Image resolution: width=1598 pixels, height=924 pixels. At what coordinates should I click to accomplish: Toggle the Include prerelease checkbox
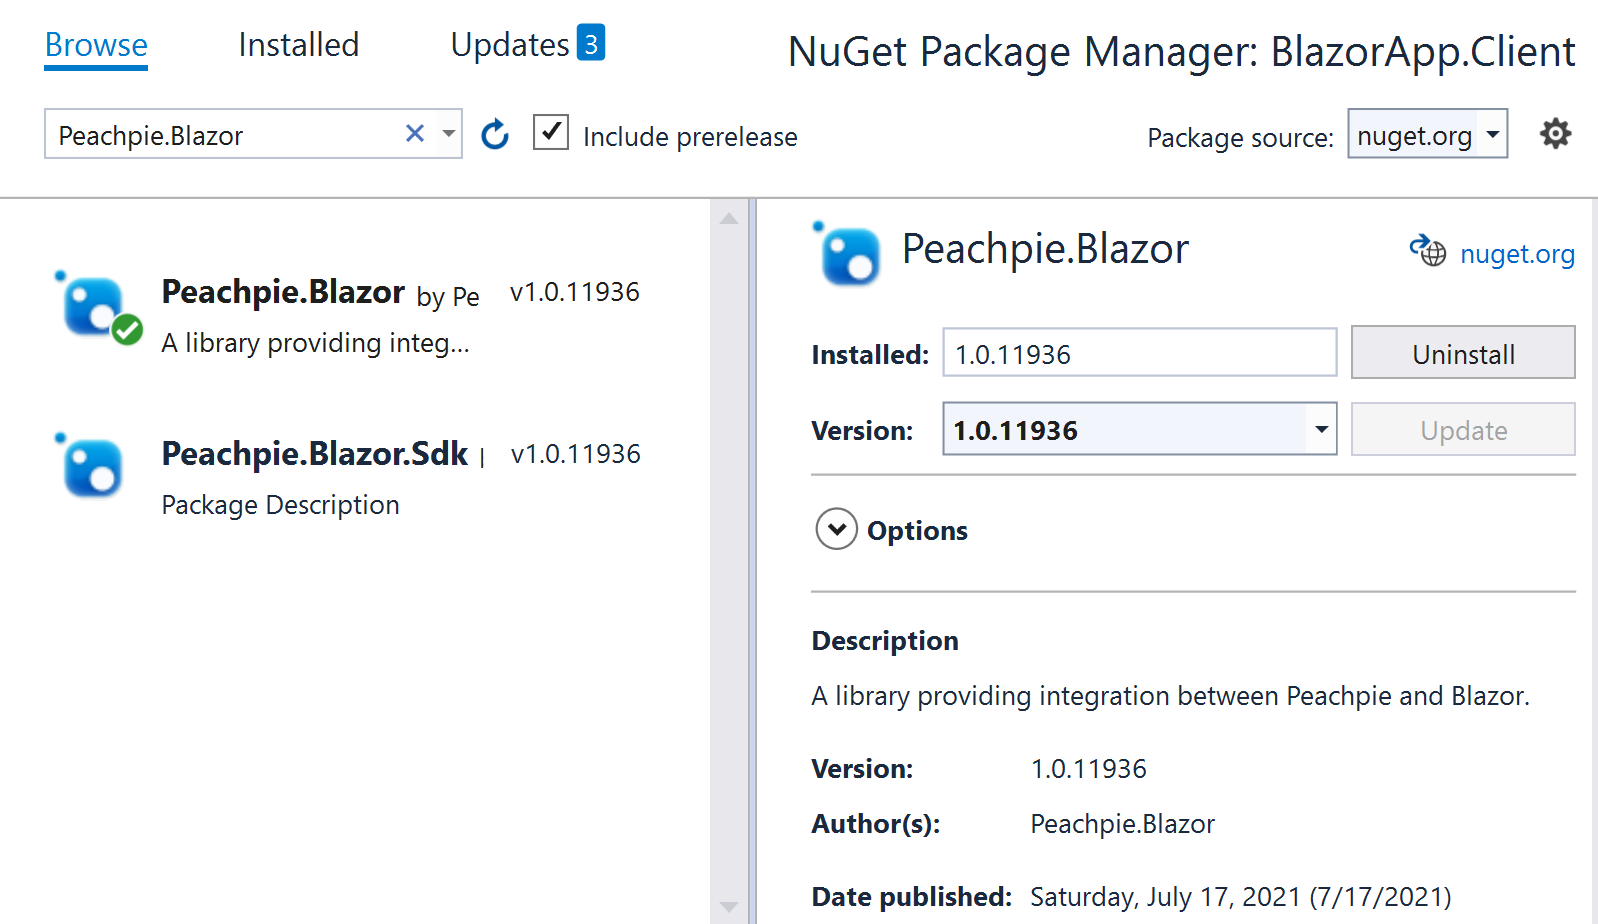click(x=551, y=132)
